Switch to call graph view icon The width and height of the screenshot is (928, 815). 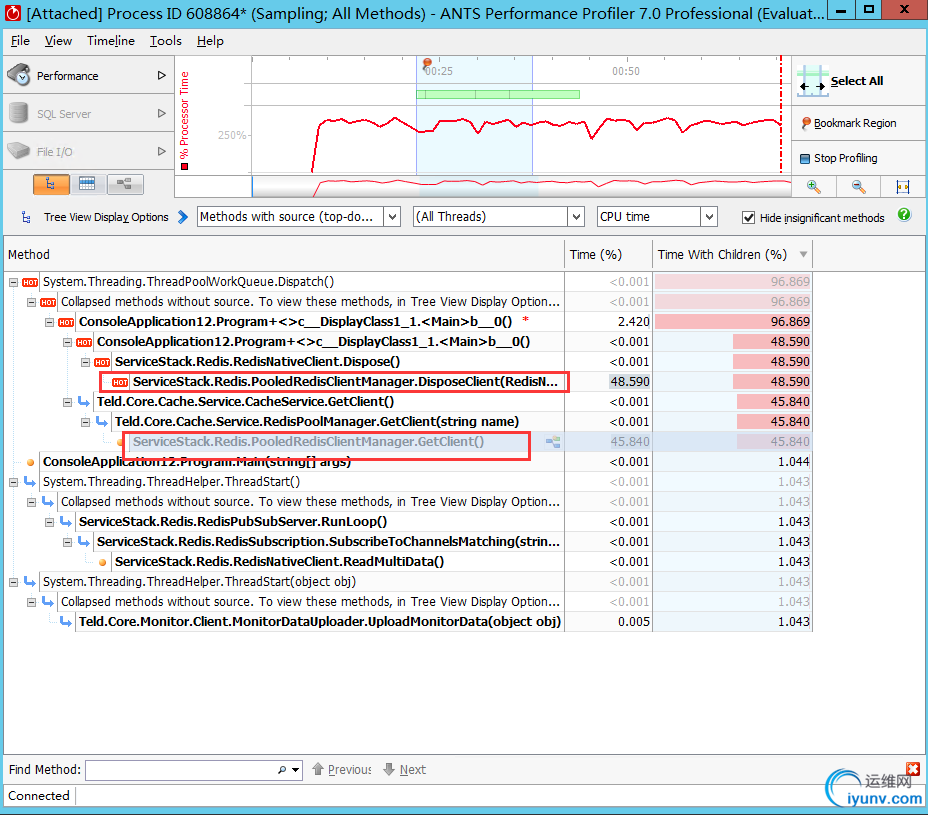click(124, 185)
